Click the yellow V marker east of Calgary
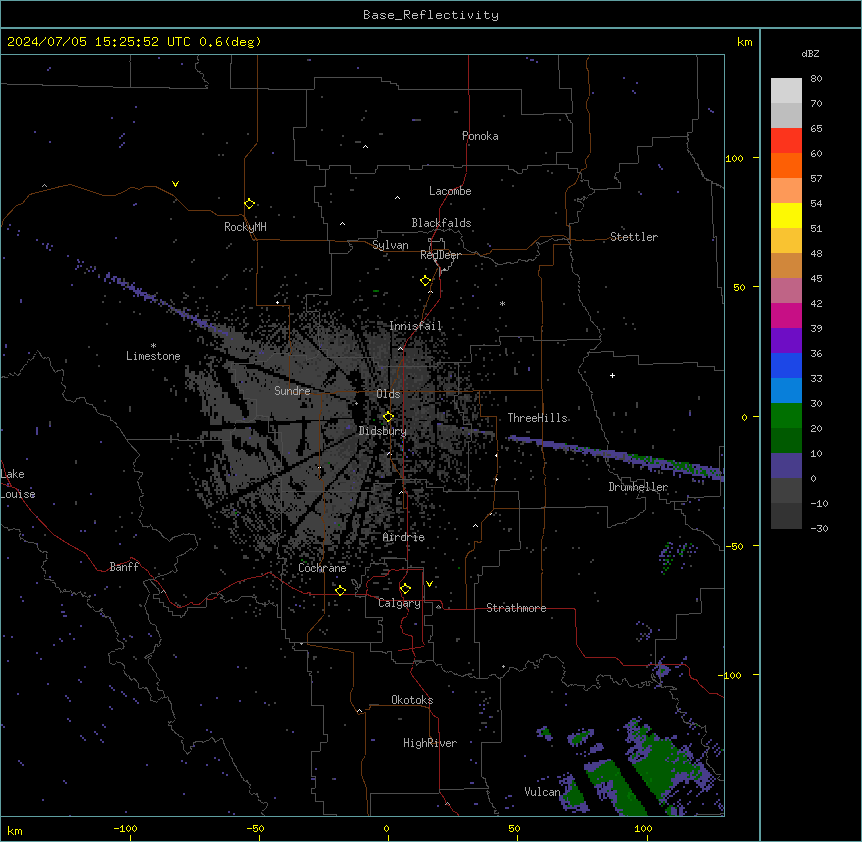 pyautogui.click(x=429, y=584)
